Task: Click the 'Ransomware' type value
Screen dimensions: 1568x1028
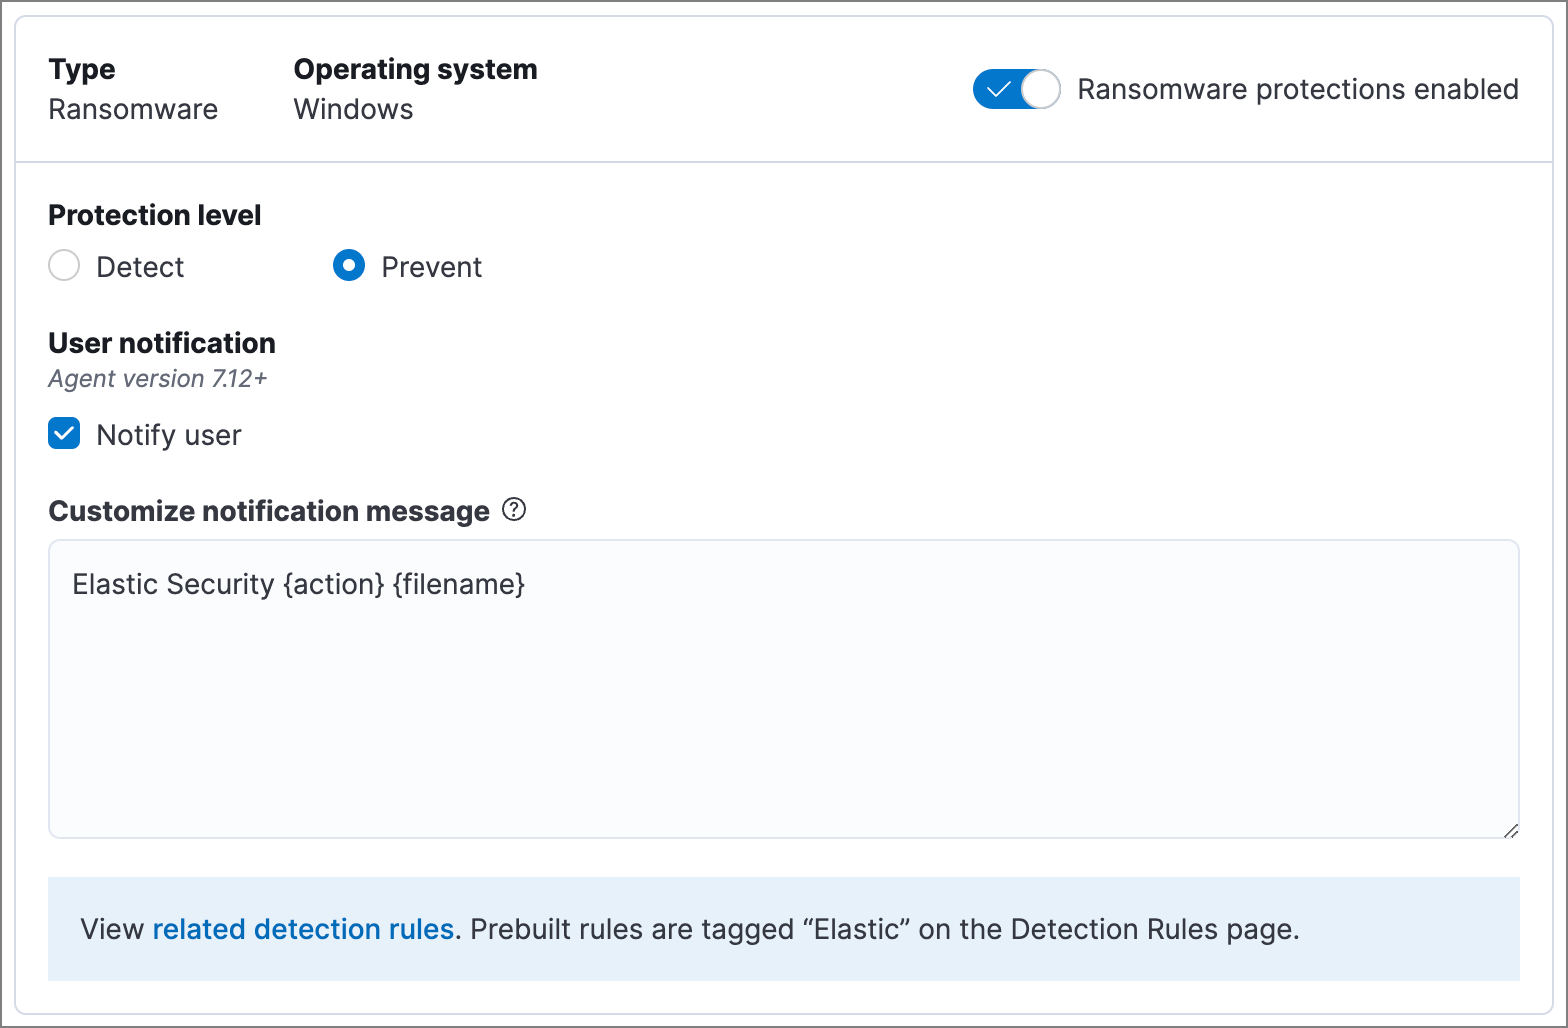Action: click(133, 109)
